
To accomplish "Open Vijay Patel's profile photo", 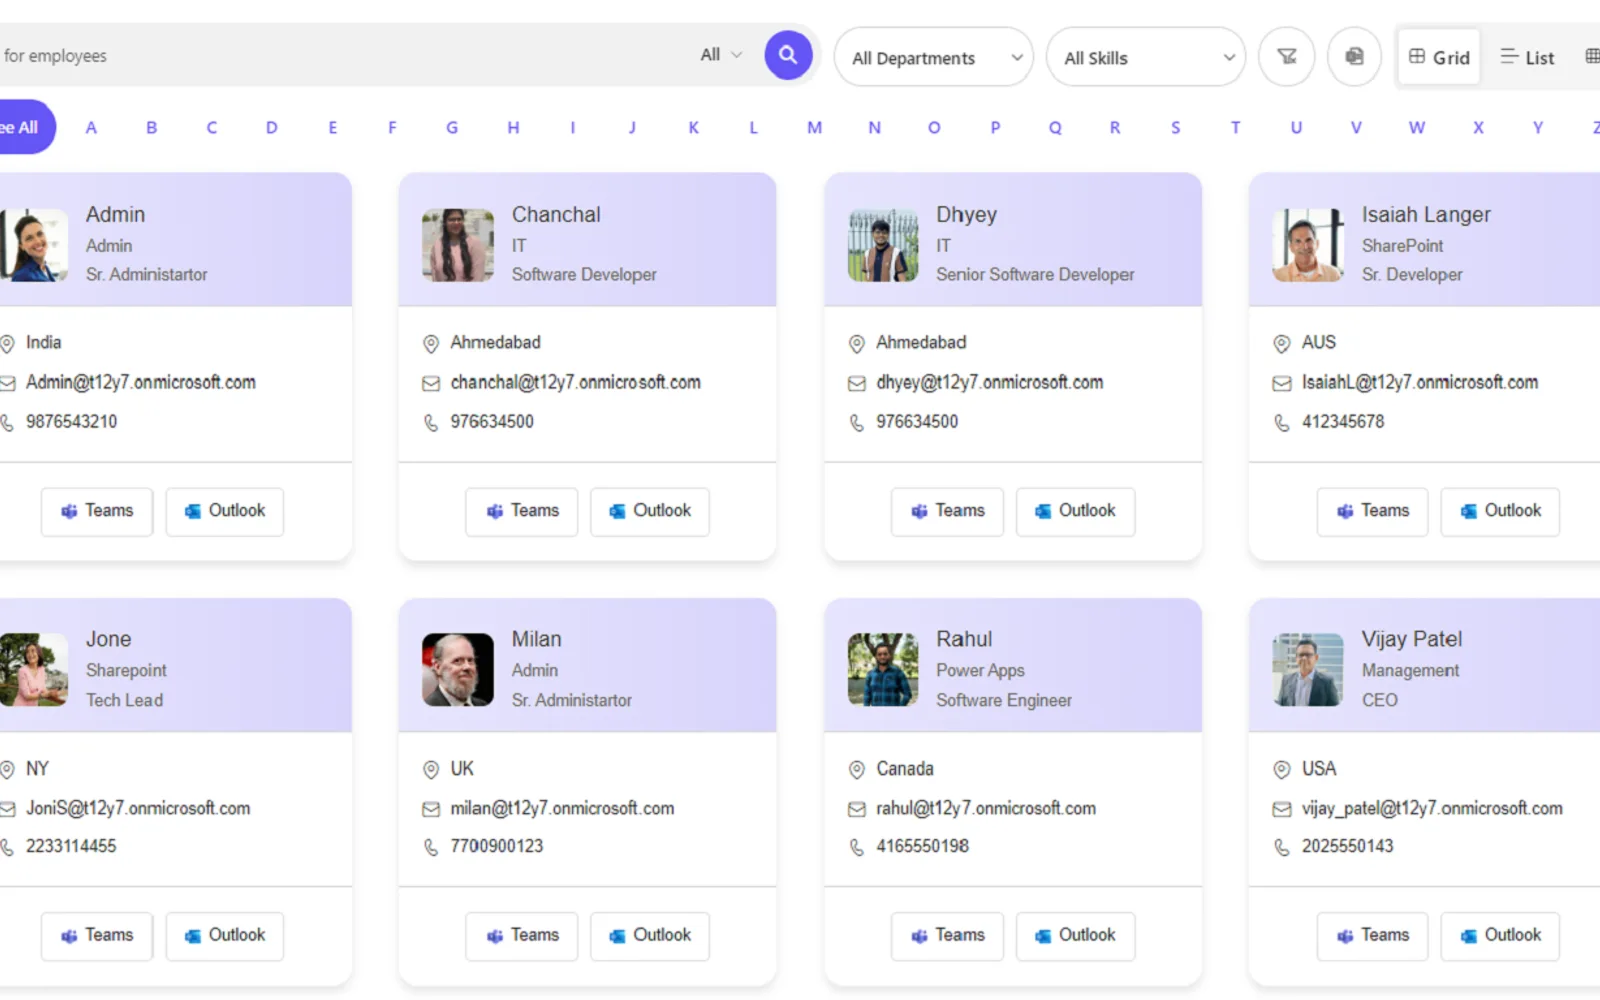I will coord(1308,670).
